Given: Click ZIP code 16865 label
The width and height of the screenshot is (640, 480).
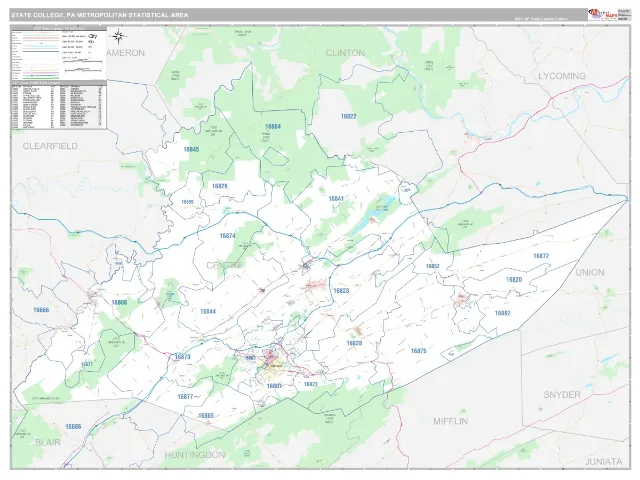Looking at the screenshot, I should click(x=206, y=416).
